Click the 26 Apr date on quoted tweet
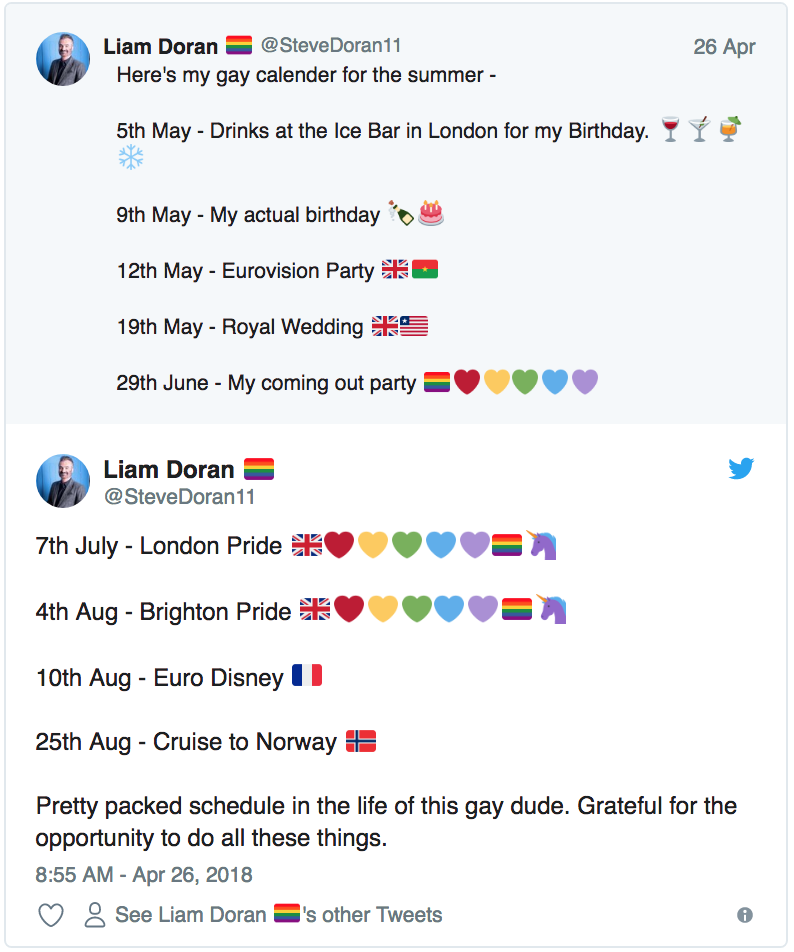 point(724,47)
